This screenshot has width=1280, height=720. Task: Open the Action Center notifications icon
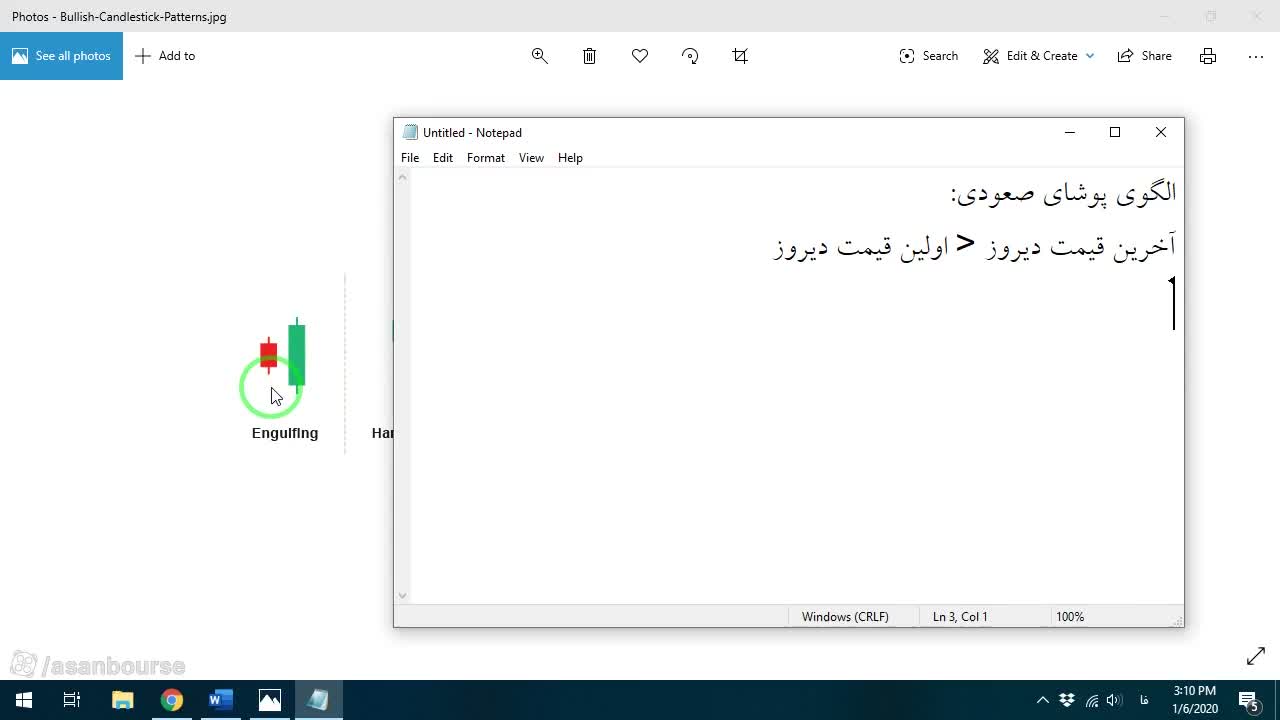click(1249, 700)
